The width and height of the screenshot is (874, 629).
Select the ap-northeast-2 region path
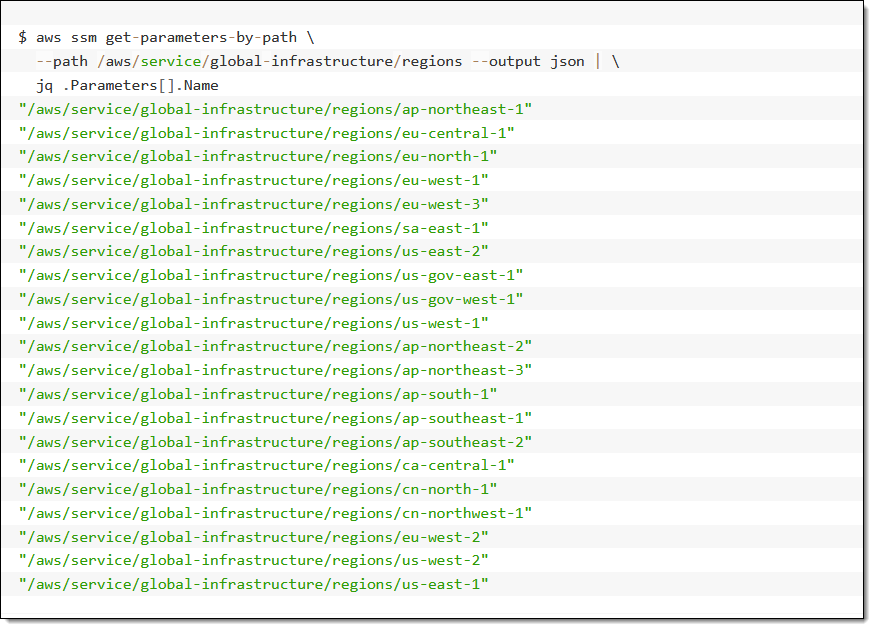(275, 347)
